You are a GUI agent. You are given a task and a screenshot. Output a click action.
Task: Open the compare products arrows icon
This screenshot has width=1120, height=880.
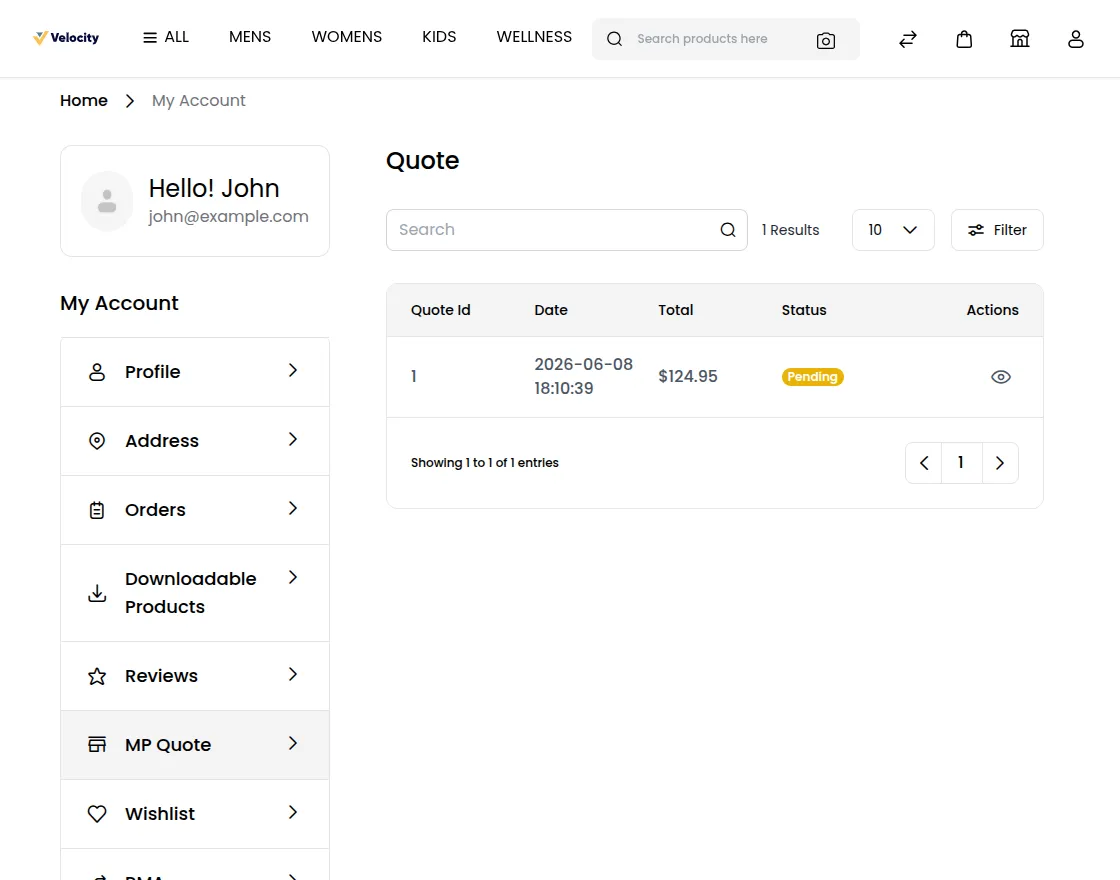[908, 39]
